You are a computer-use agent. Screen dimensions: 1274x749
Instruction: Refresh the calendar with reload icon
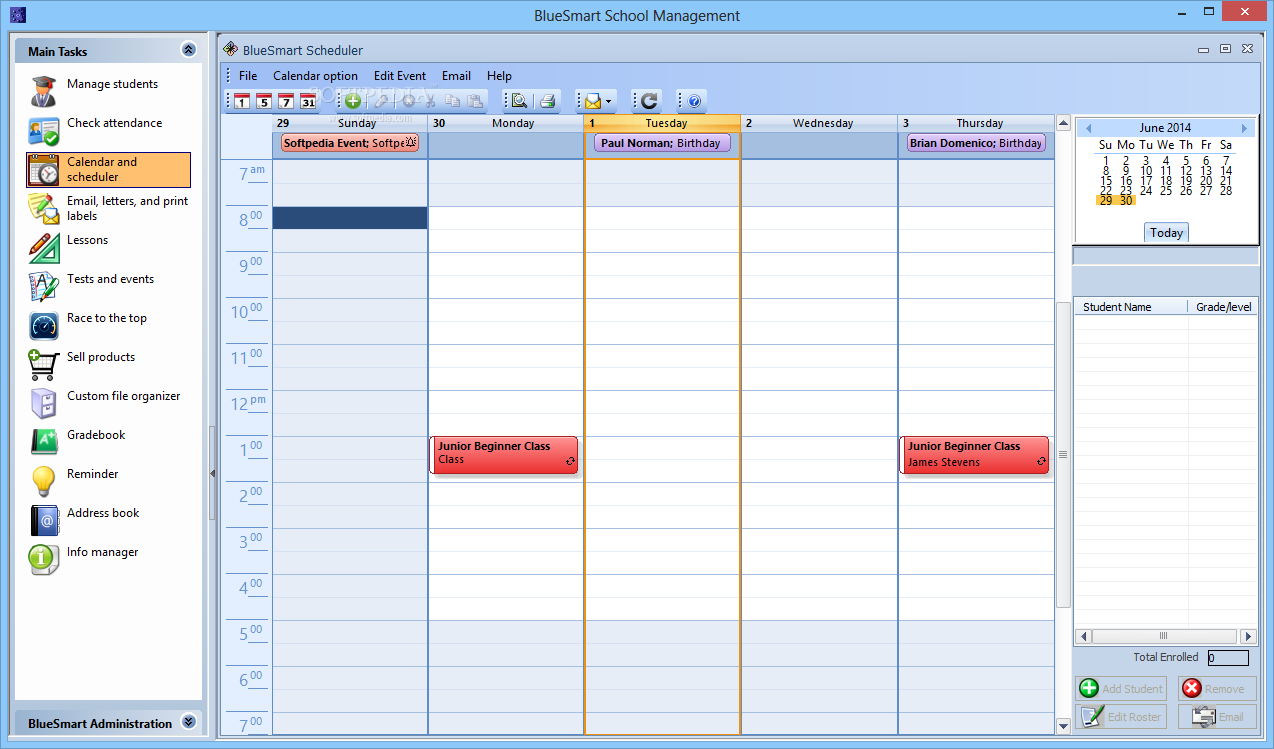click(x=649, y=101)
